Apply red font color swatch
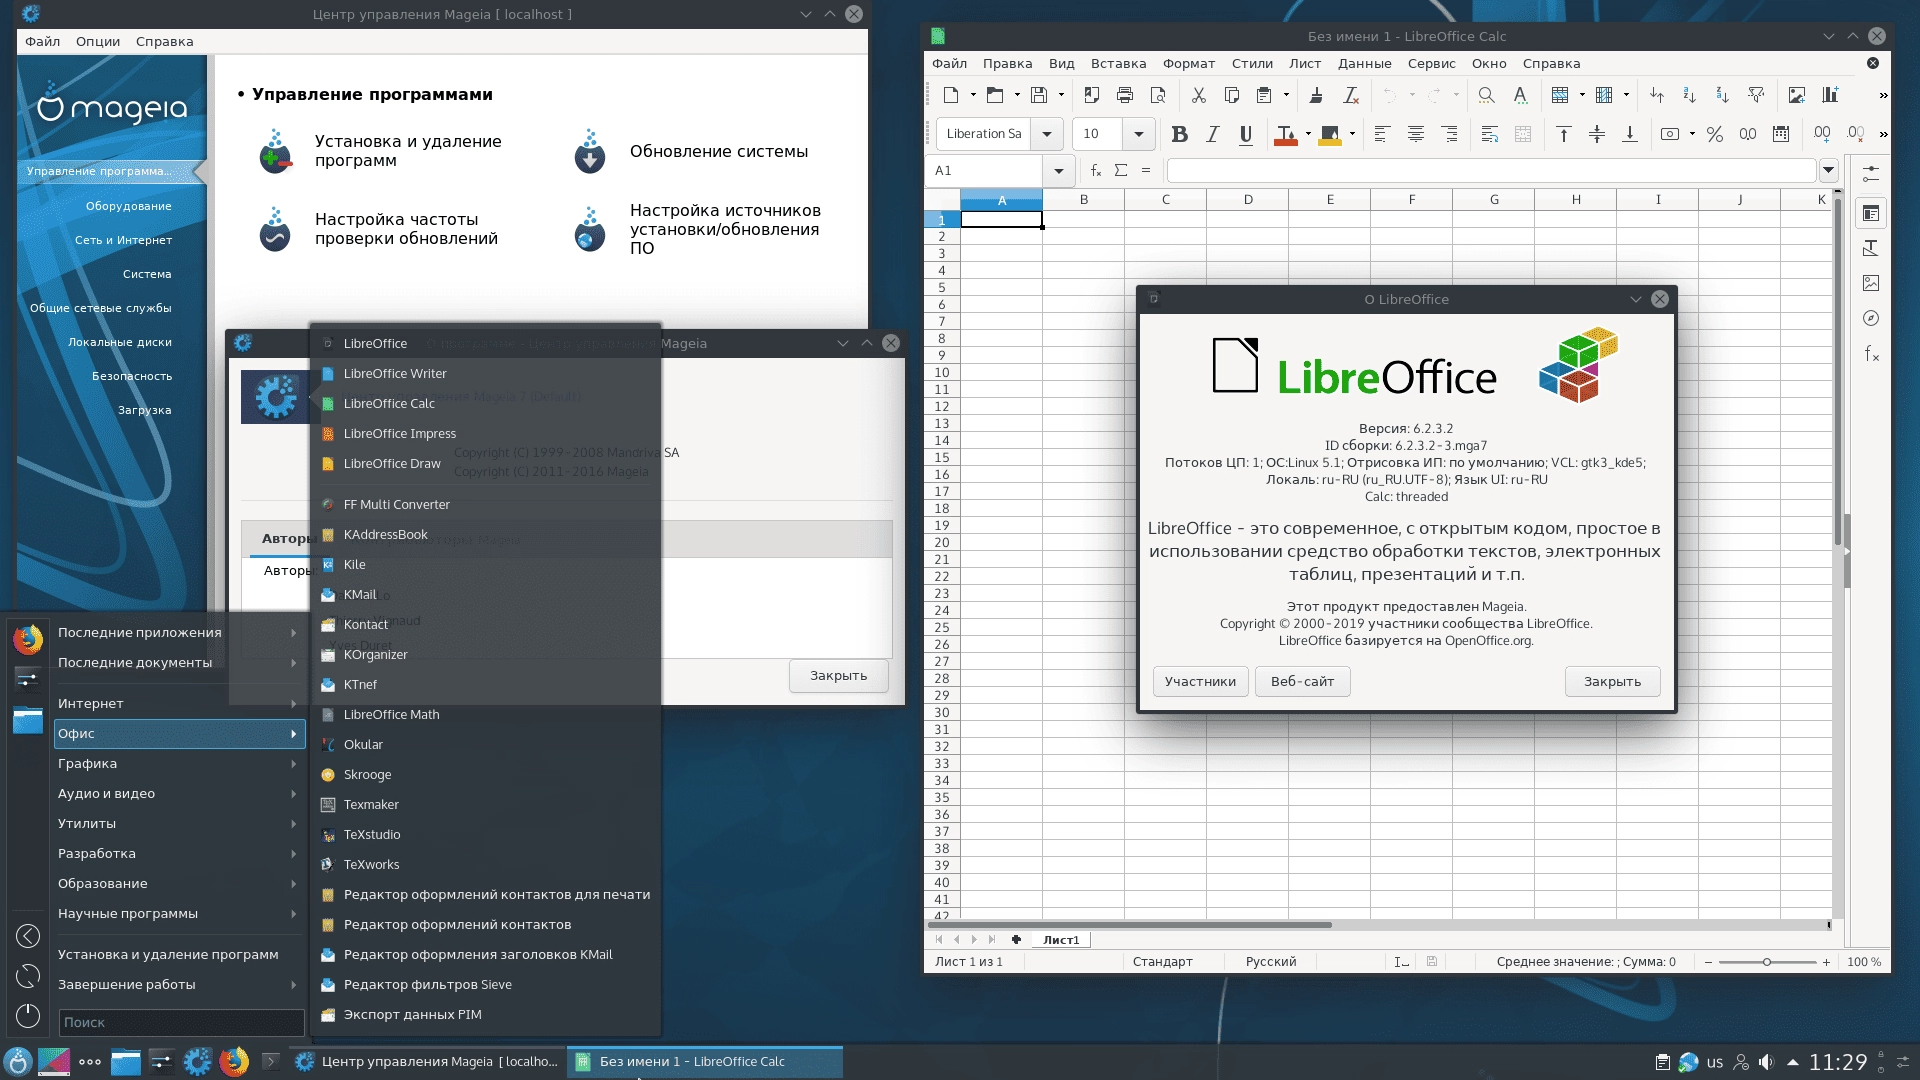 coord(1285,135)
